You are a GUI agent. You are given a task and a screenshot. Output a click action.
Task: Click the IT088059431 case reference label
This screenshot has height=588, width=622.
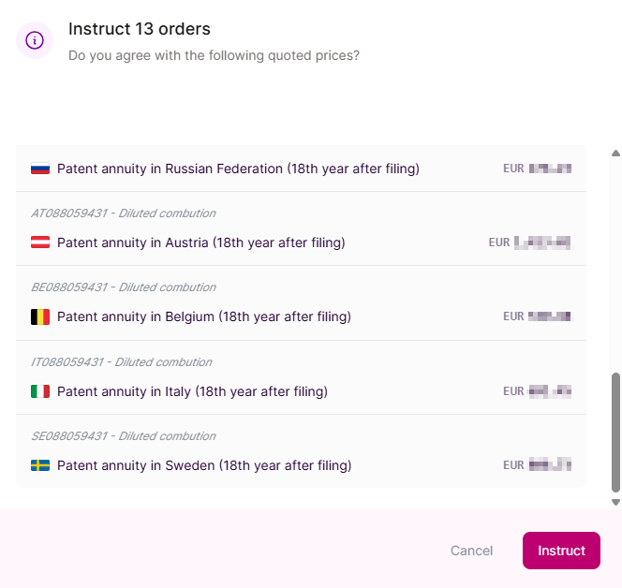(x=121, y=362)
